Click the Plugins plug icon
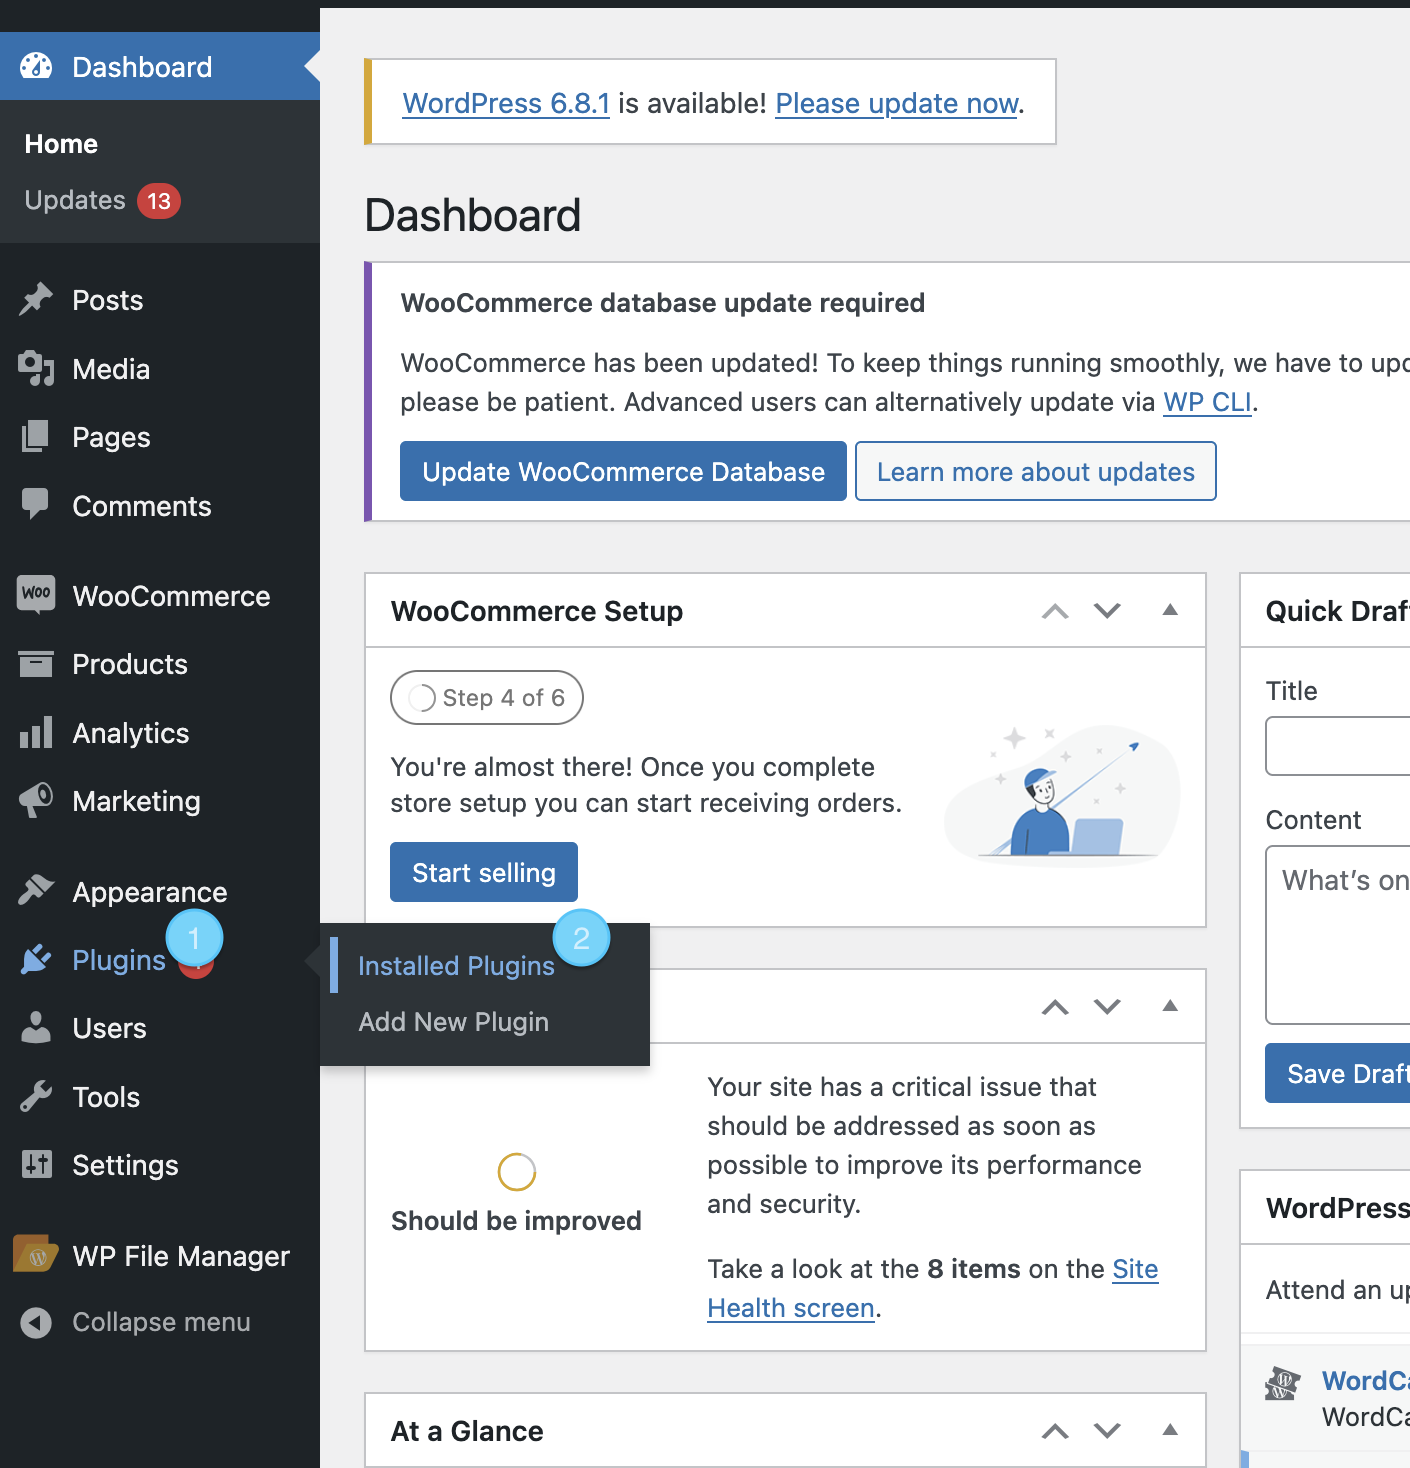This screenshot has height=1468, width=1410. [36, 959]
